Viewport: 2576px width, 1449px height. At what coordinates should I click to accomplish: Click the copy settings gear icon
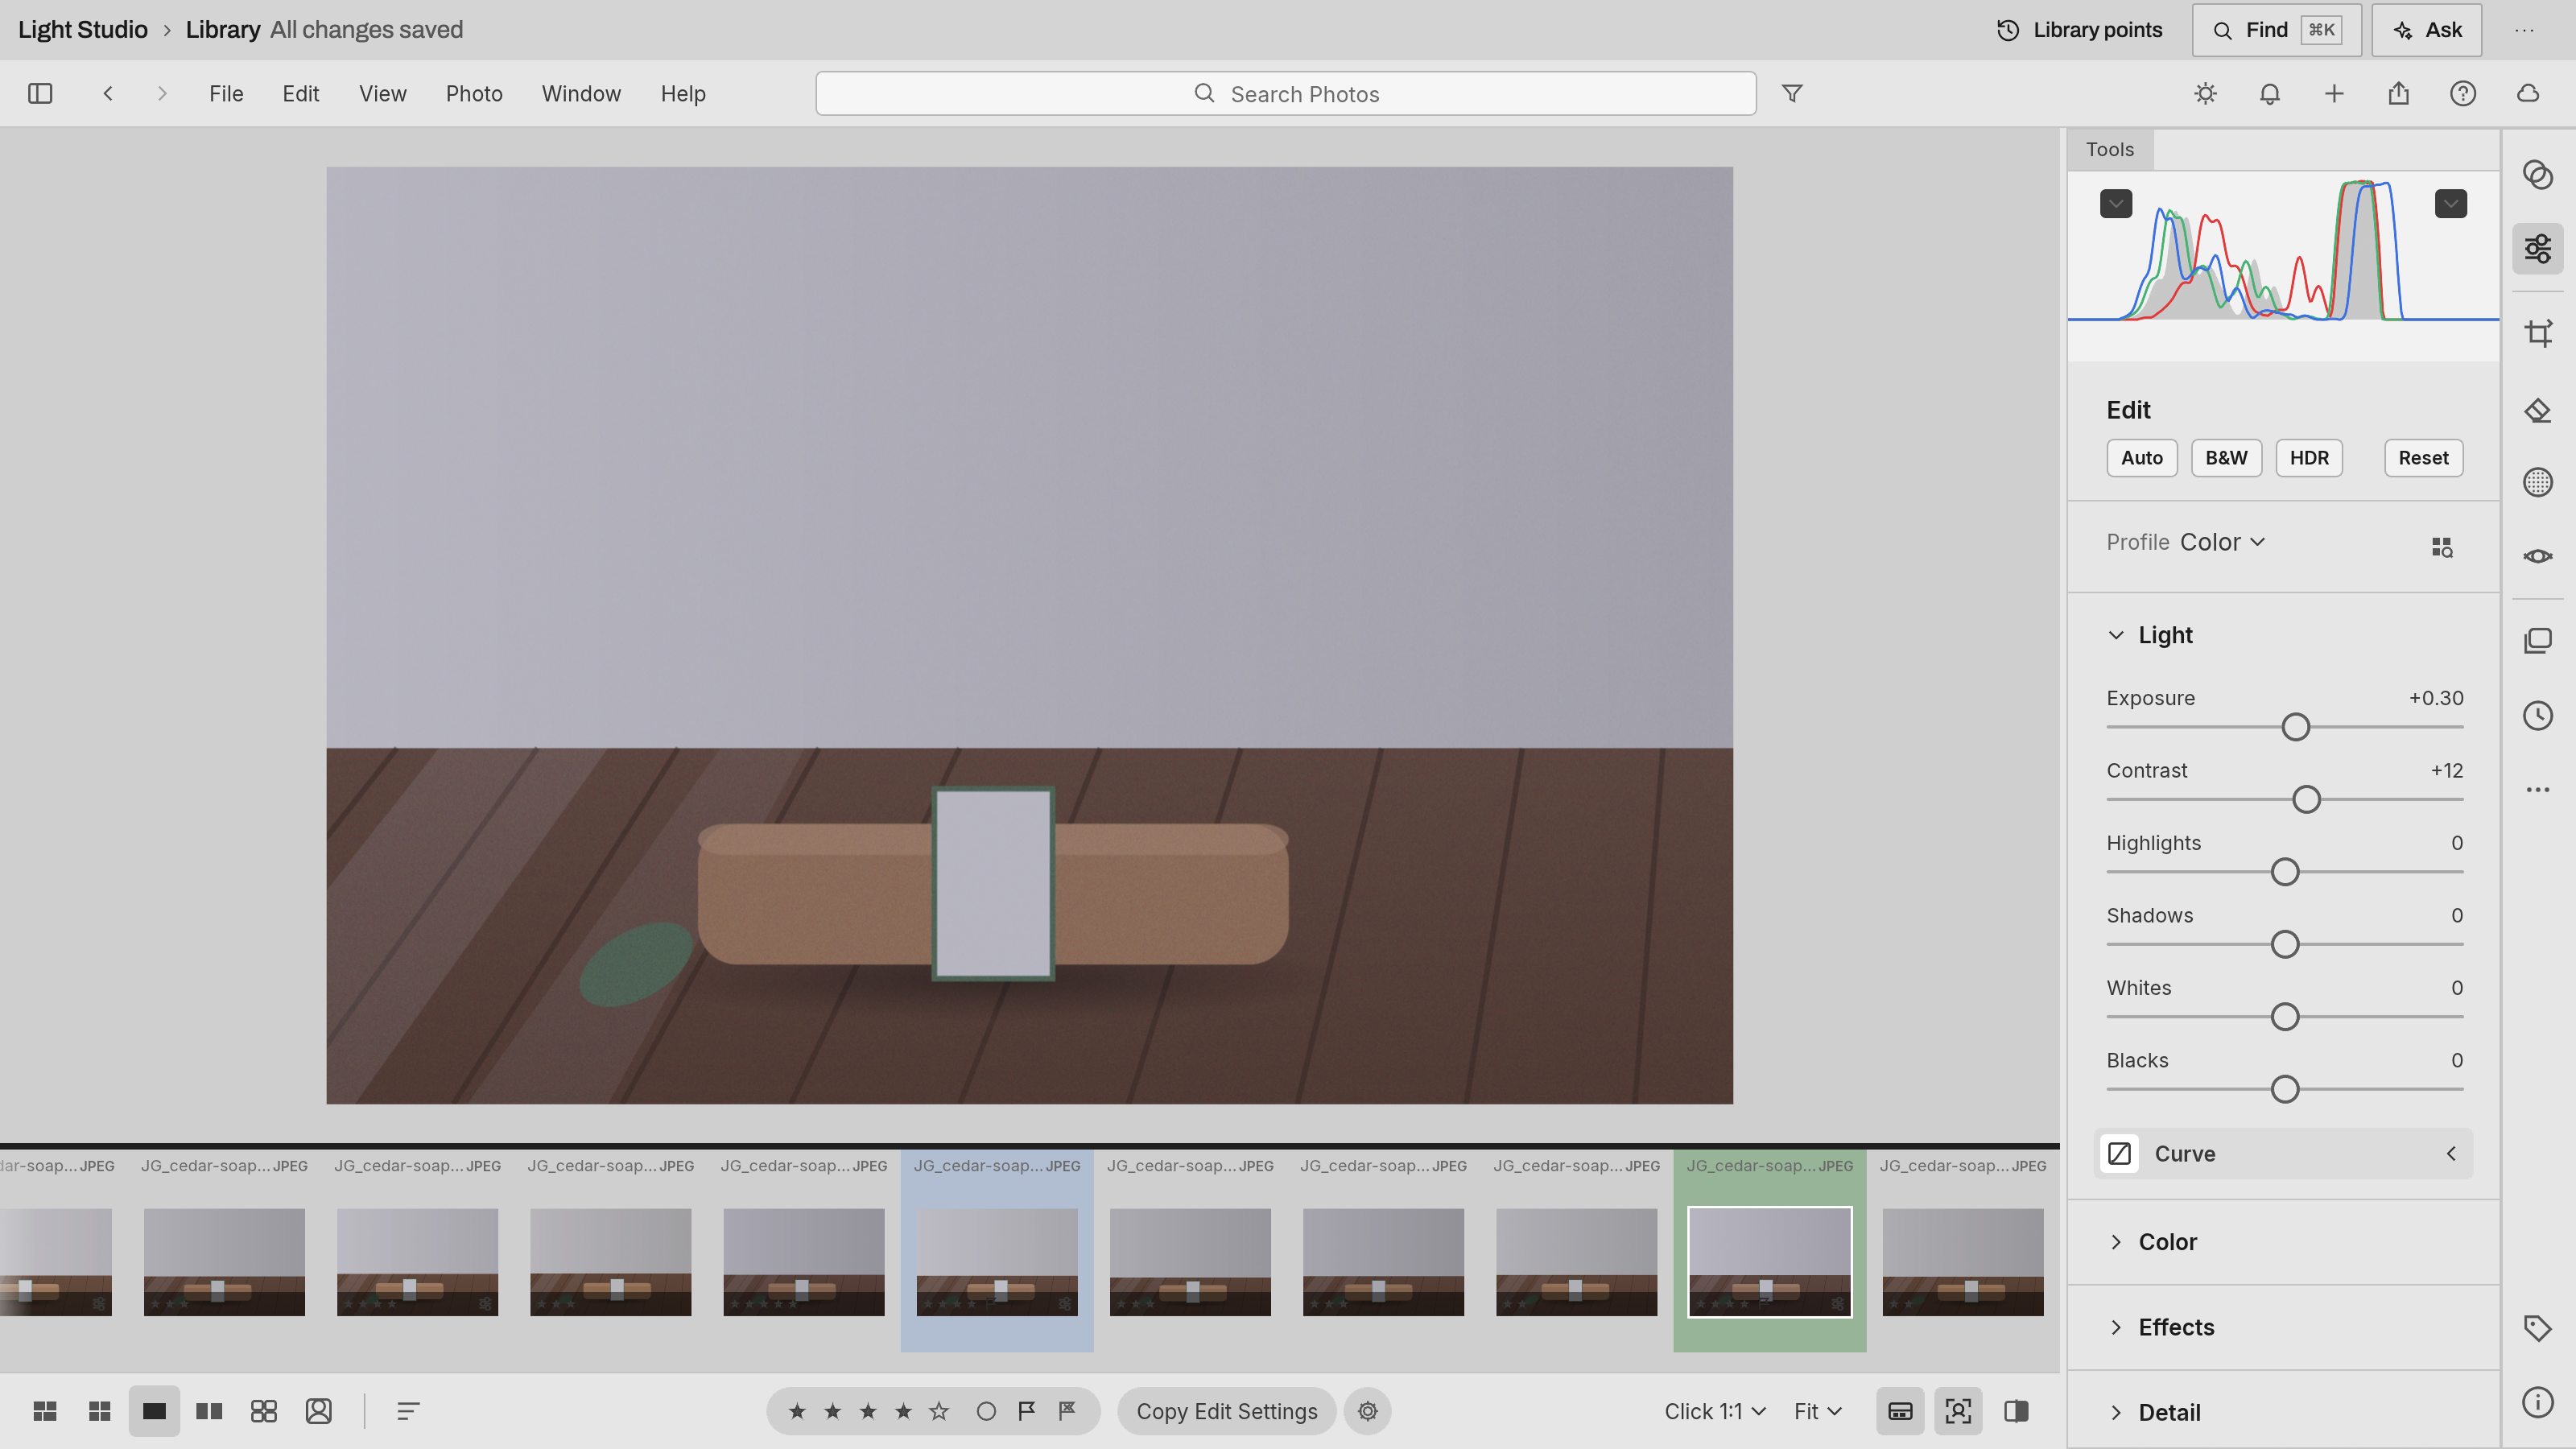[1368, 1411]
